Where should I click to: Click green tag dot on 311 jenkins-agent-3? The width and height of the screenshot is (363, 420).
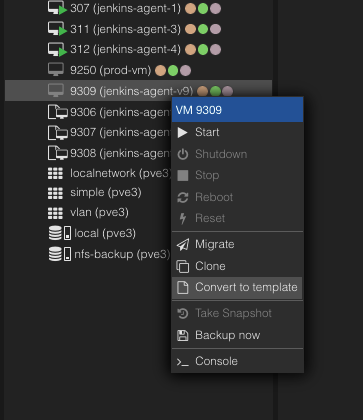[203, 29]
